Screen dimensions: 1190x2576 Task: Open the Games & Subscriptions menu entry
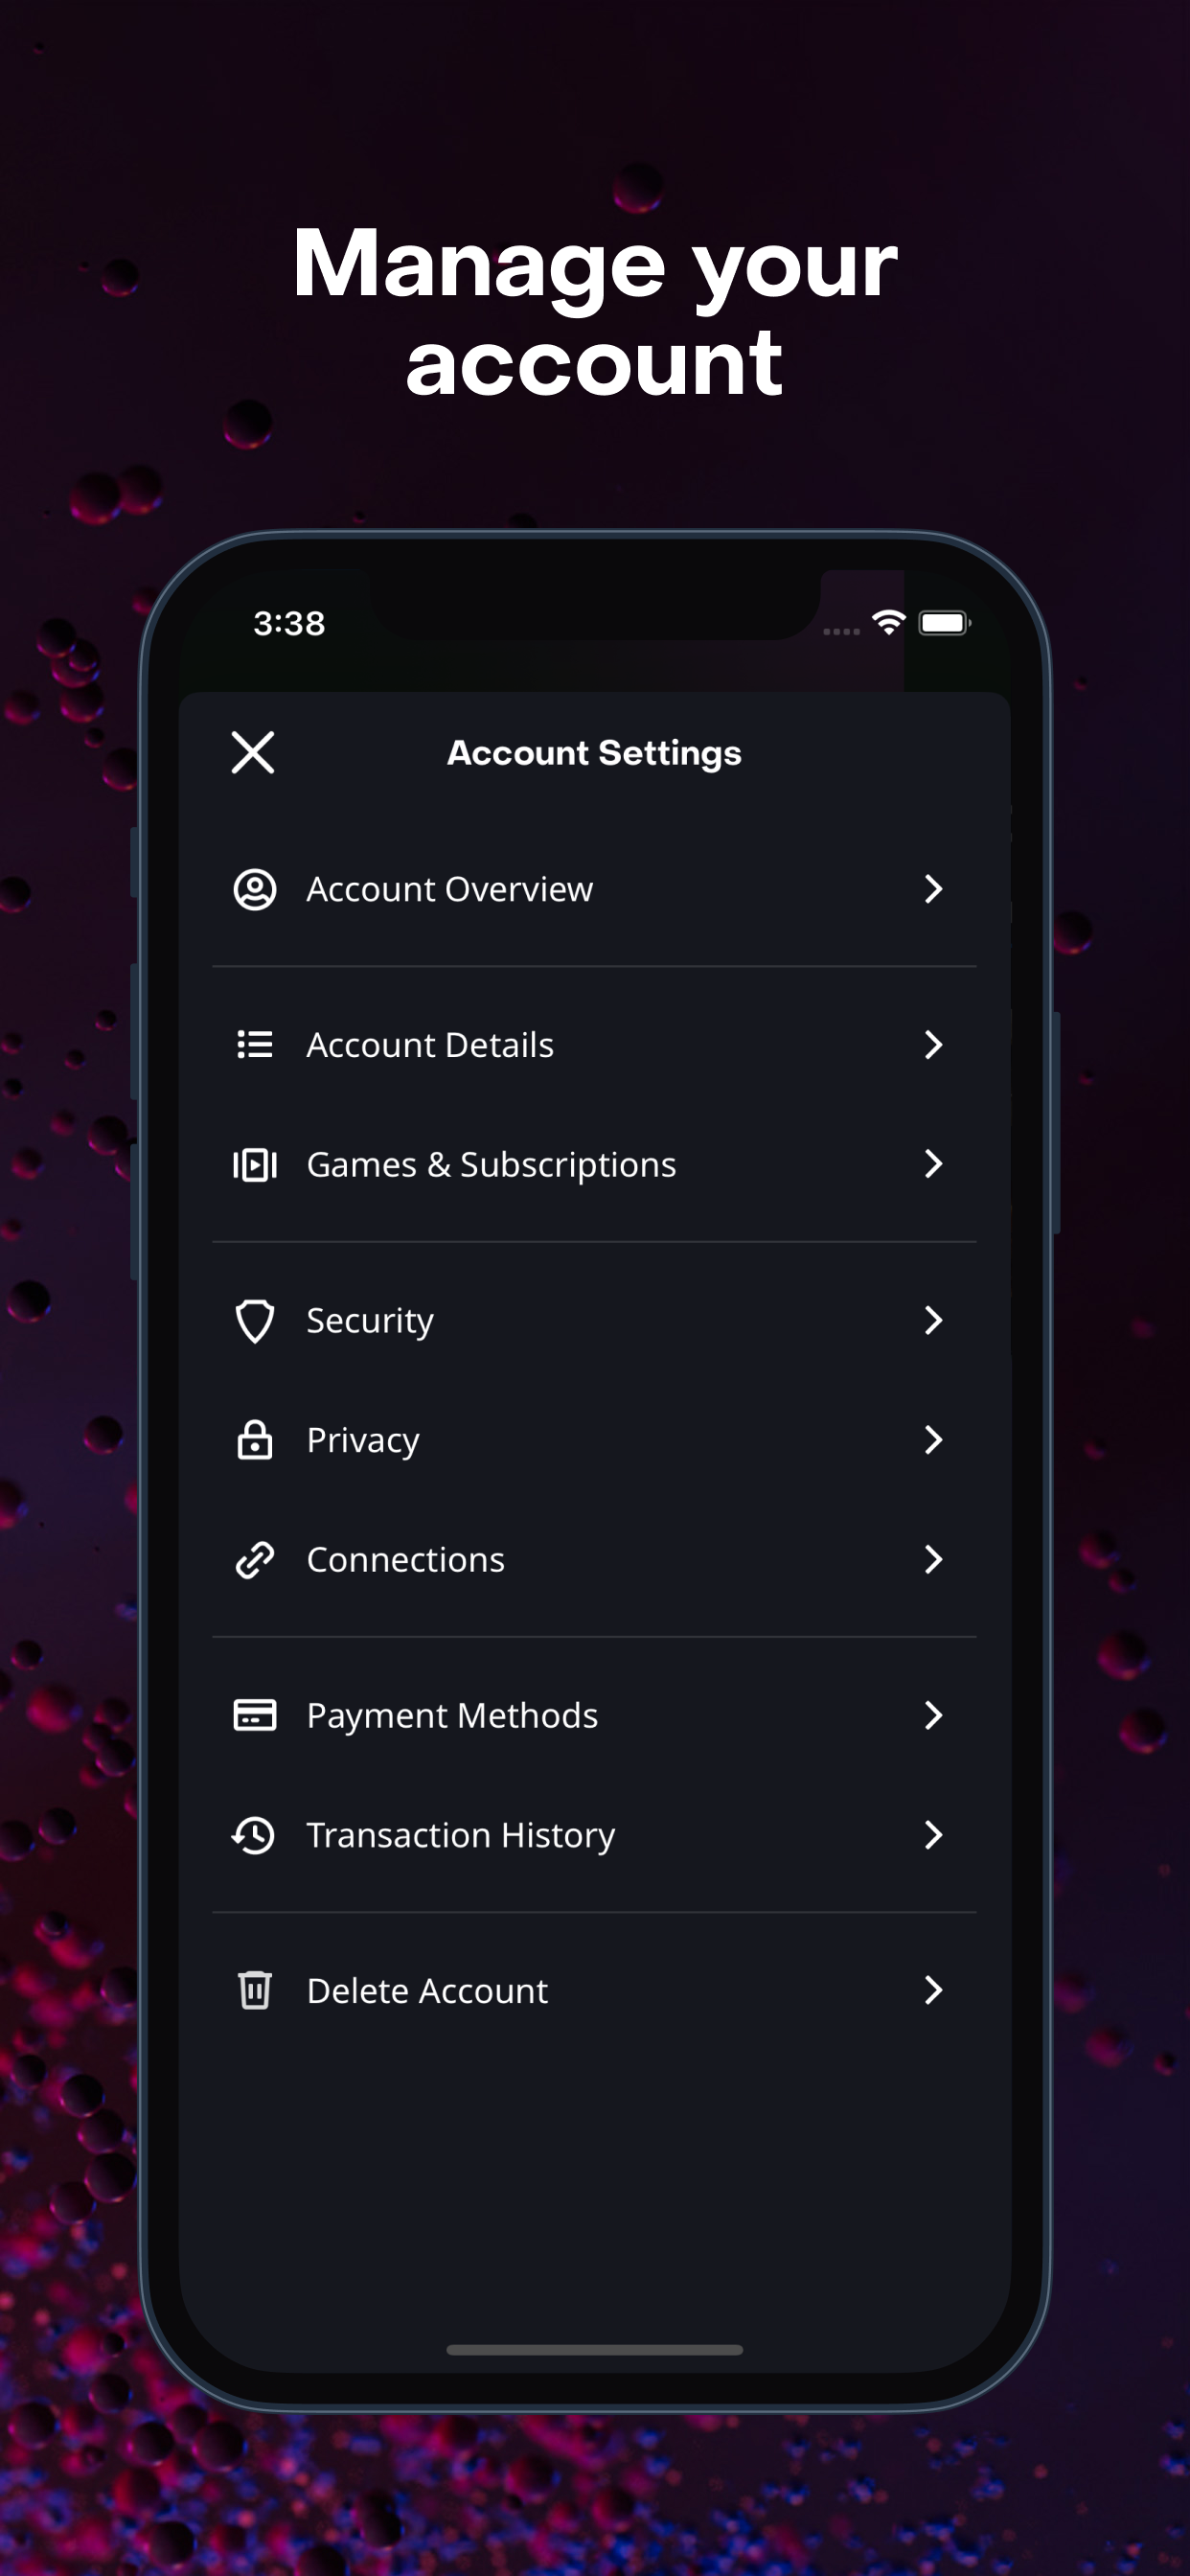[594, 1165]
